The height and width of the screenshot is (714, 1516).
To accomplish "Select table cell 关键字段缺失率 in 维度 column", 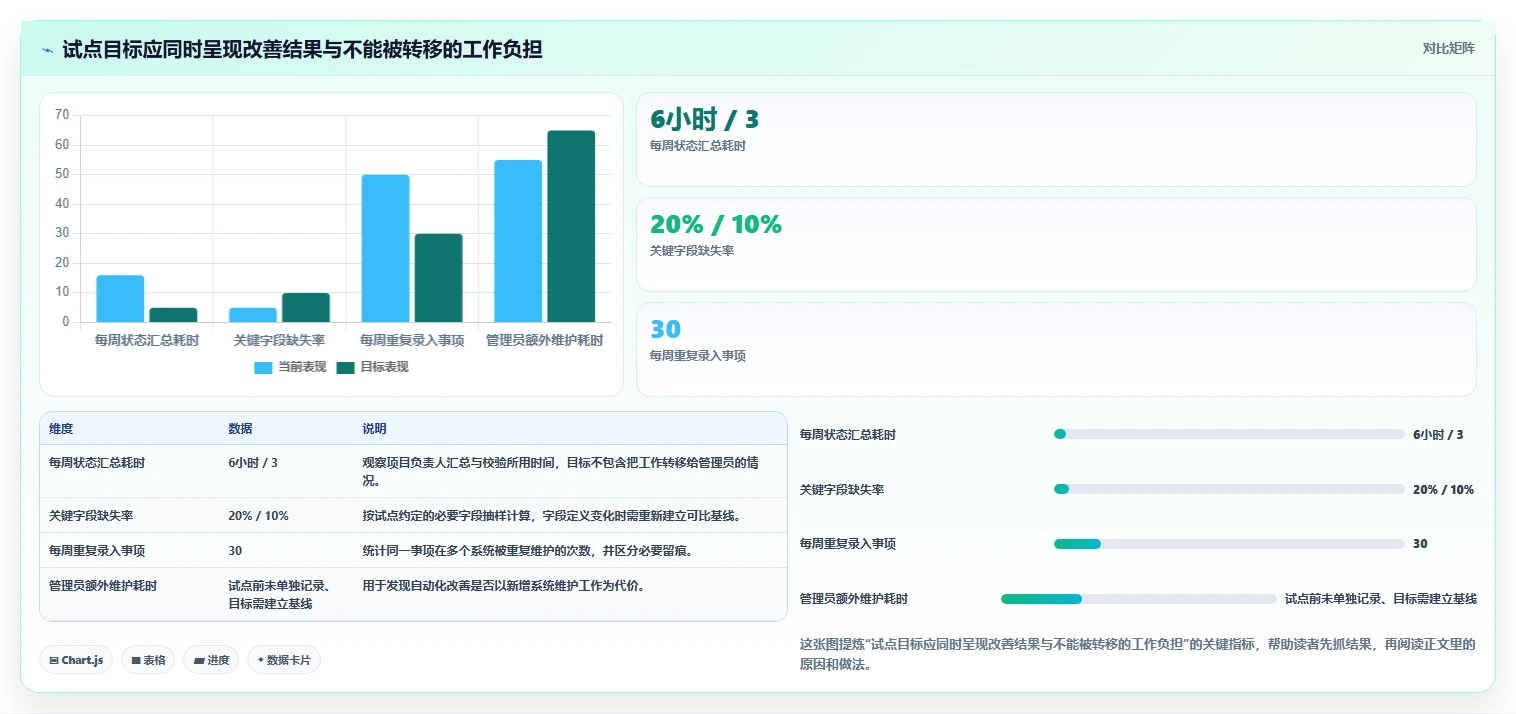I will (x=91, y=516).
